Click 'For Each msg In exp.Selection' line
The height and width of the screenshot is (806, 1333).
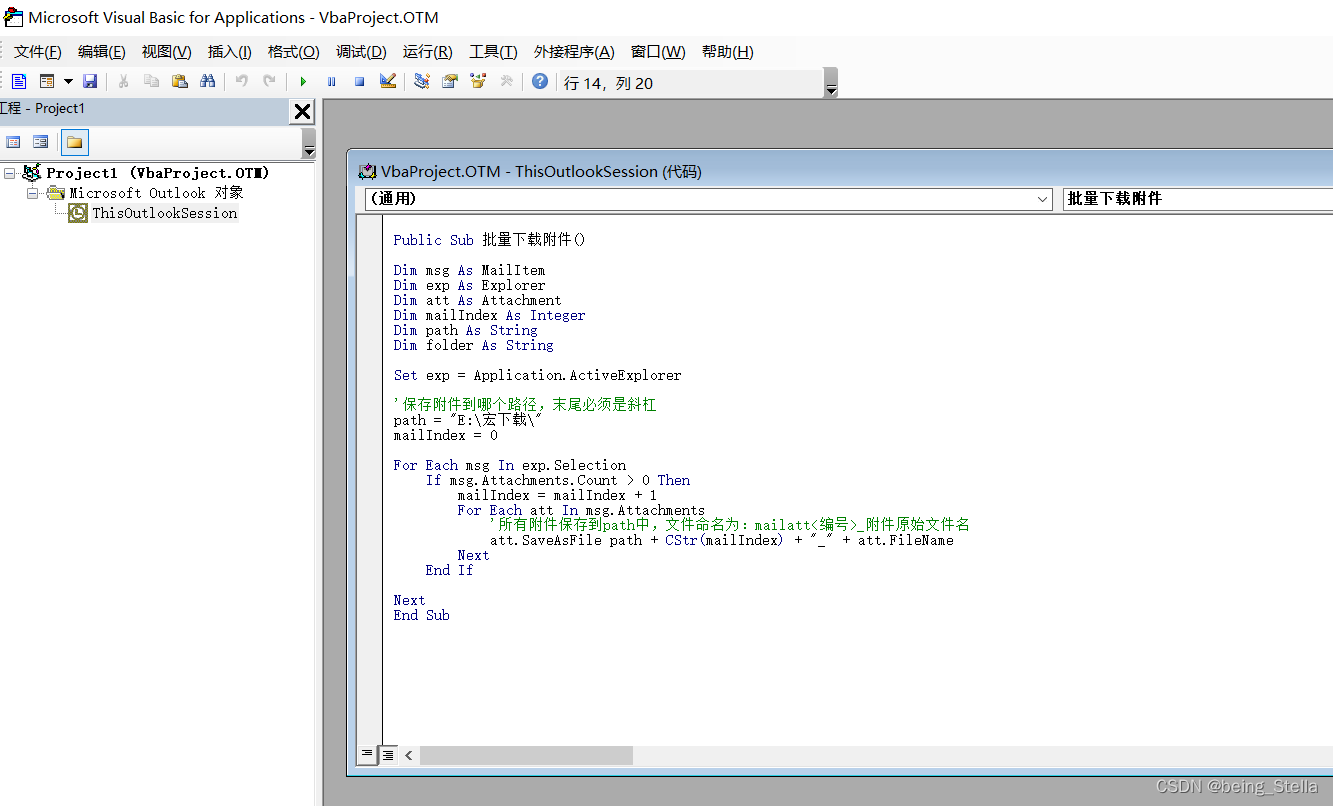pos(510,465)
